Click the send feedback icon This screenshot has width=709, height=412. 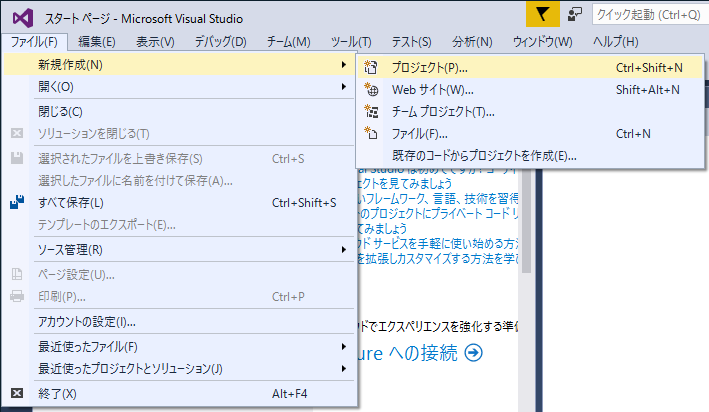pos(575,14)
